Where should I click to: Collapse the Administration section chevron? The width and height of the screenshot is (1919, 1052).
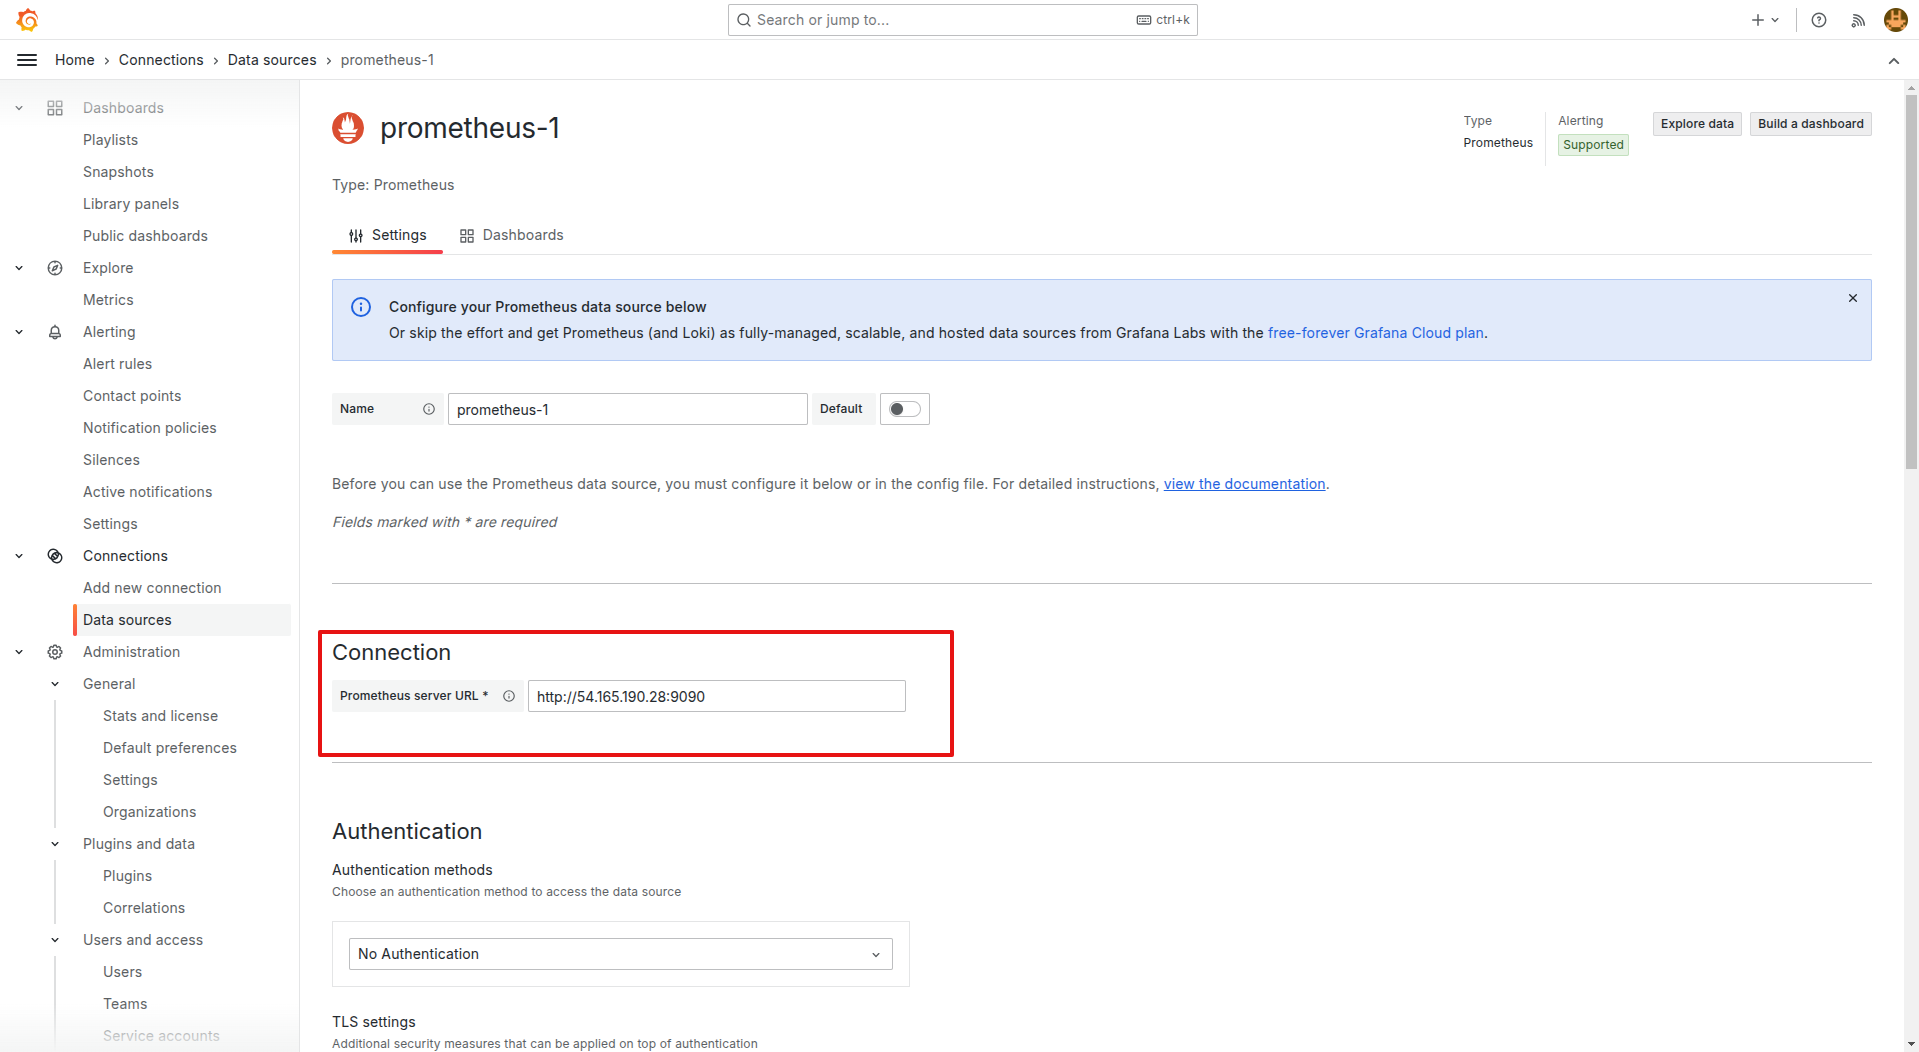pos(19,652)
